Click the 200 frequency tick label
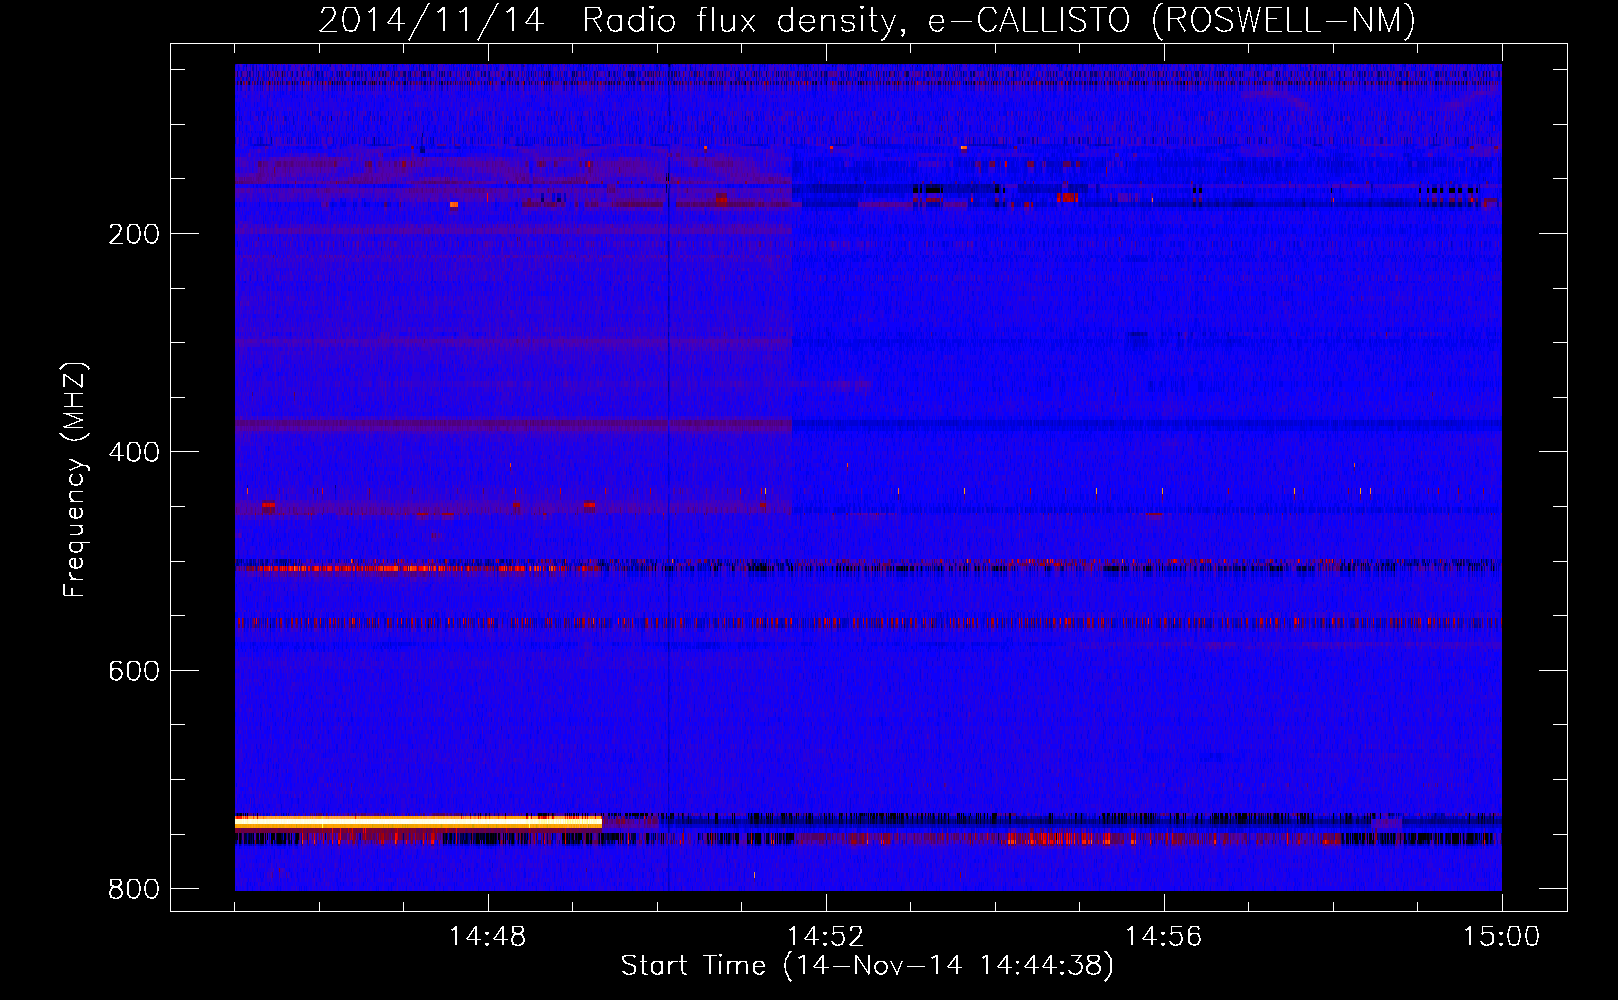 click(134, 234)
